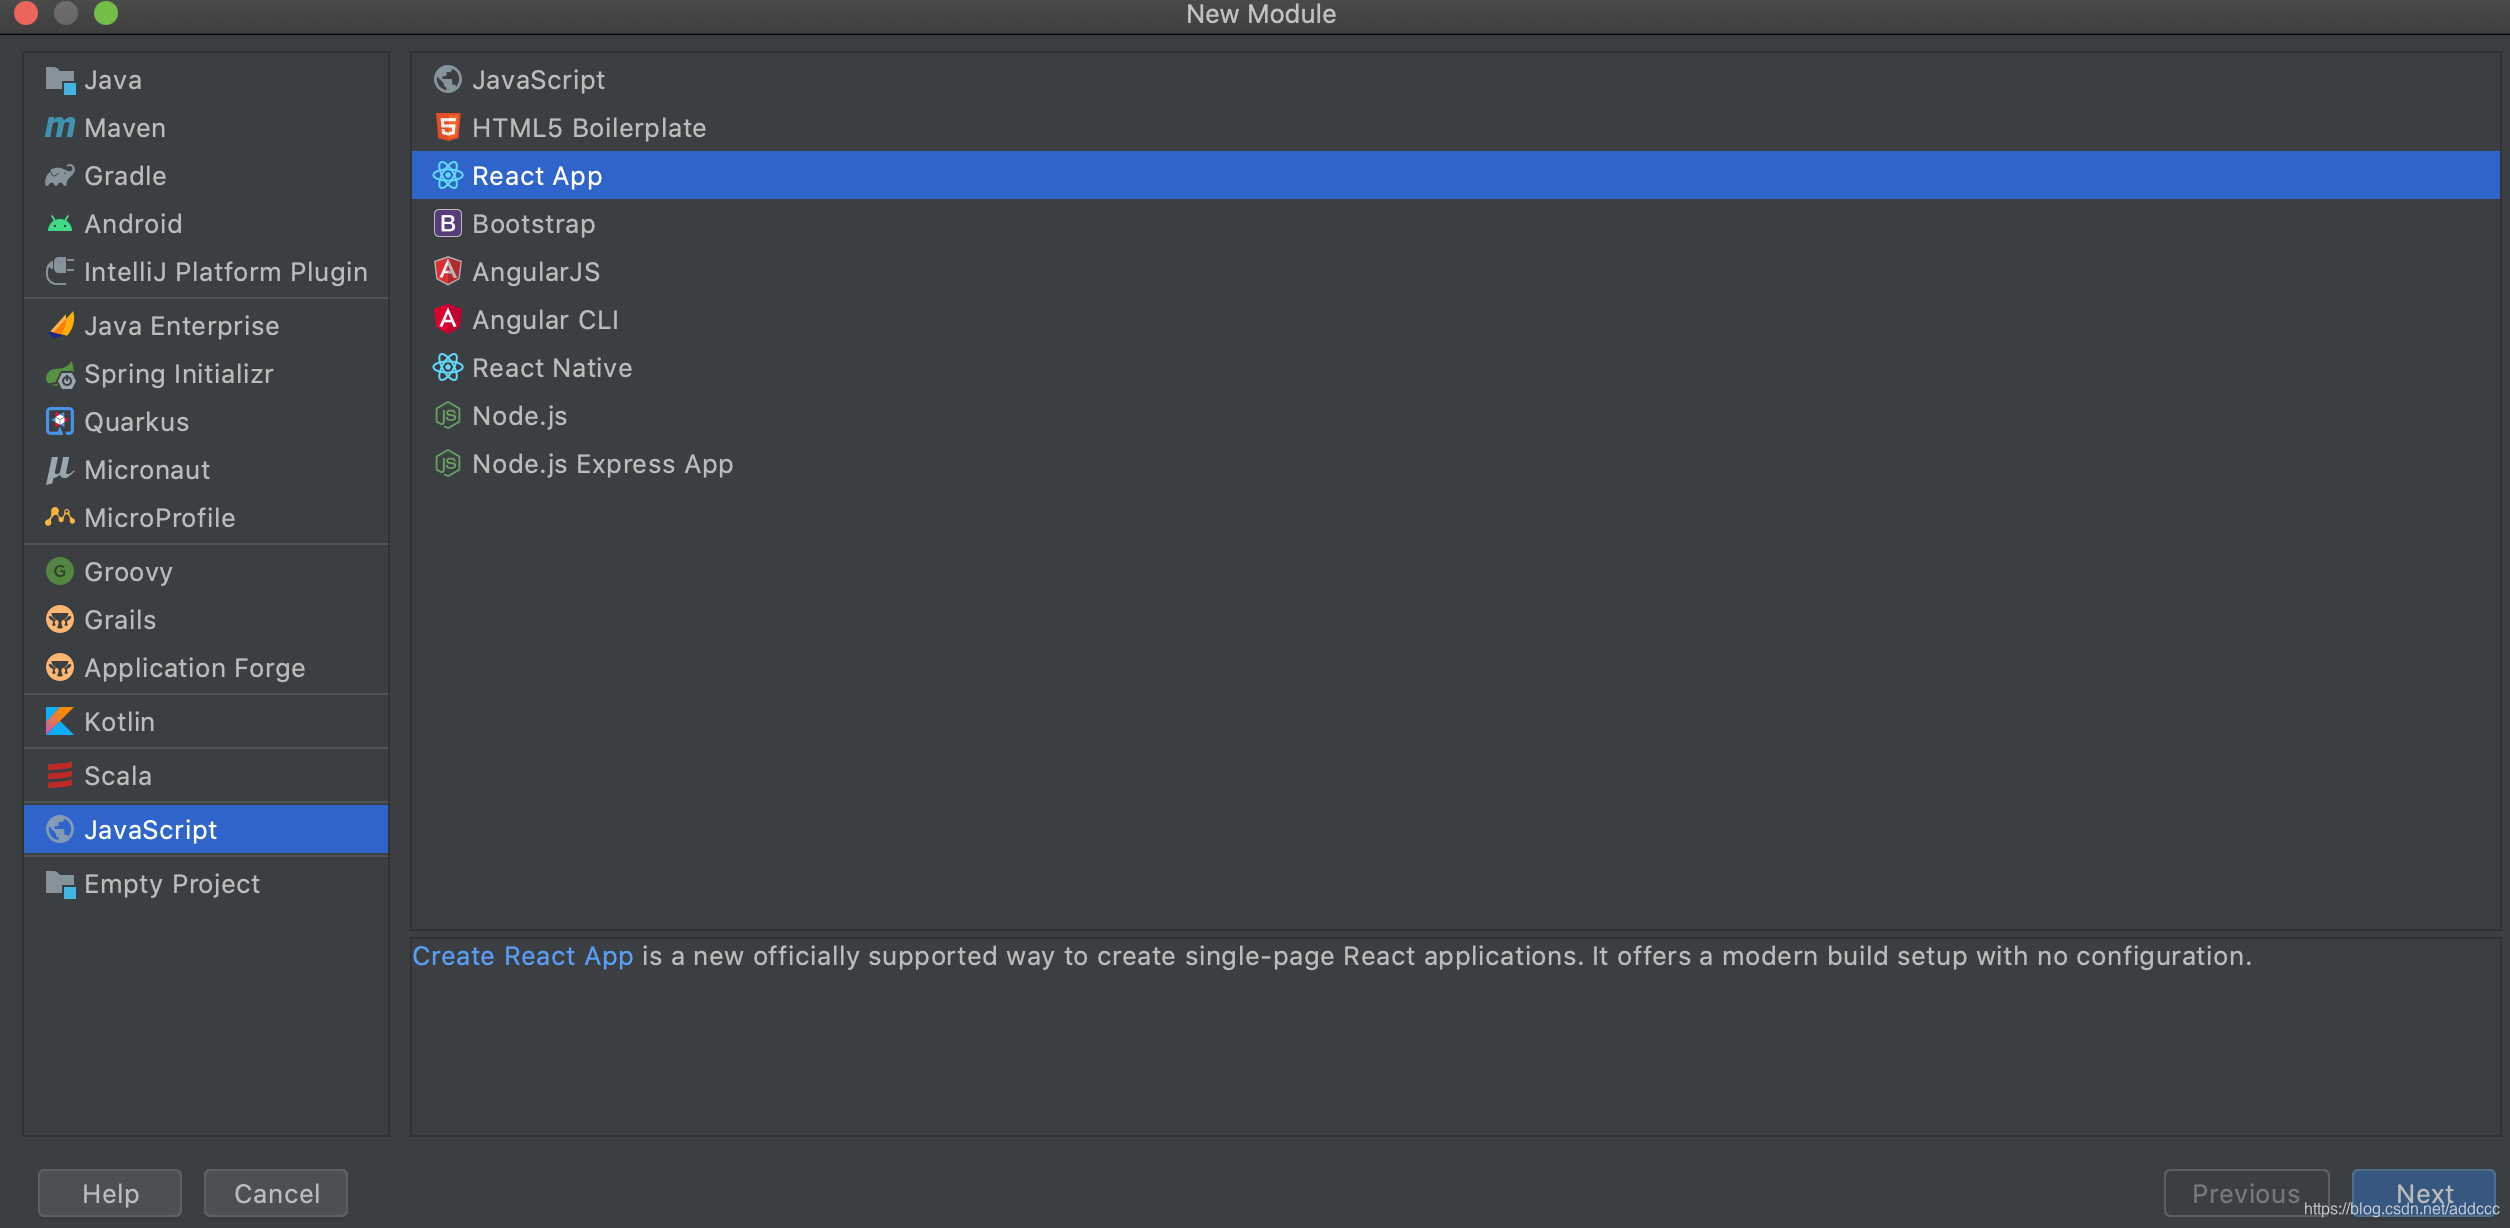Select Groovy in the sidebar

(206, 572)
